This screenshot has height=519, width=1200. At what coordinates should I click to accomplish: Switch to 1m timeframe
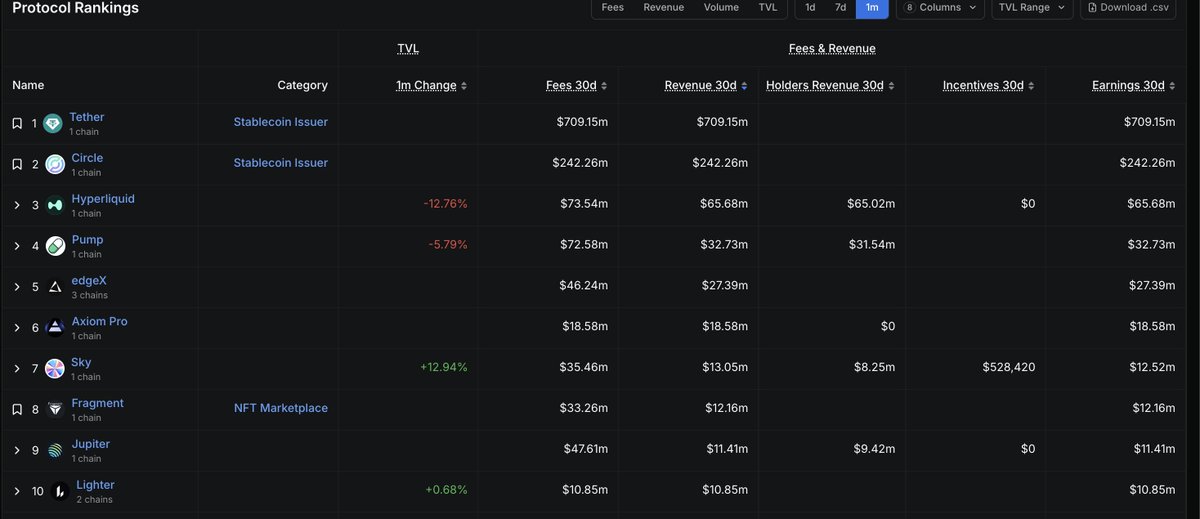coord(872,8)
